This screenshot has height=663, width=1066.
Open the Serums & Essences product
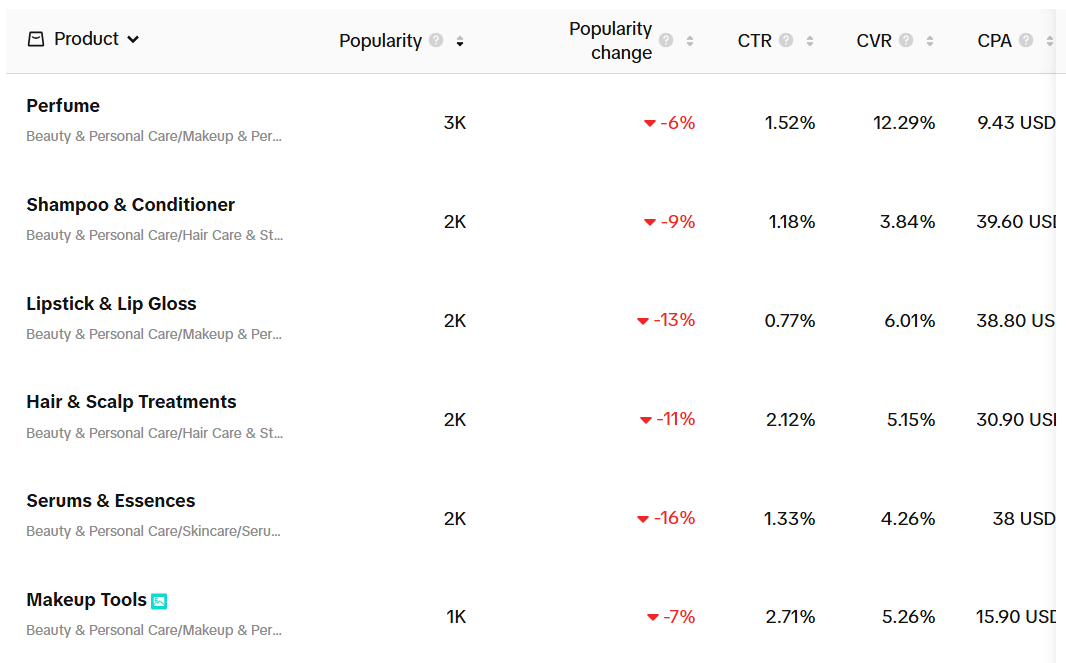click(110, 501)
